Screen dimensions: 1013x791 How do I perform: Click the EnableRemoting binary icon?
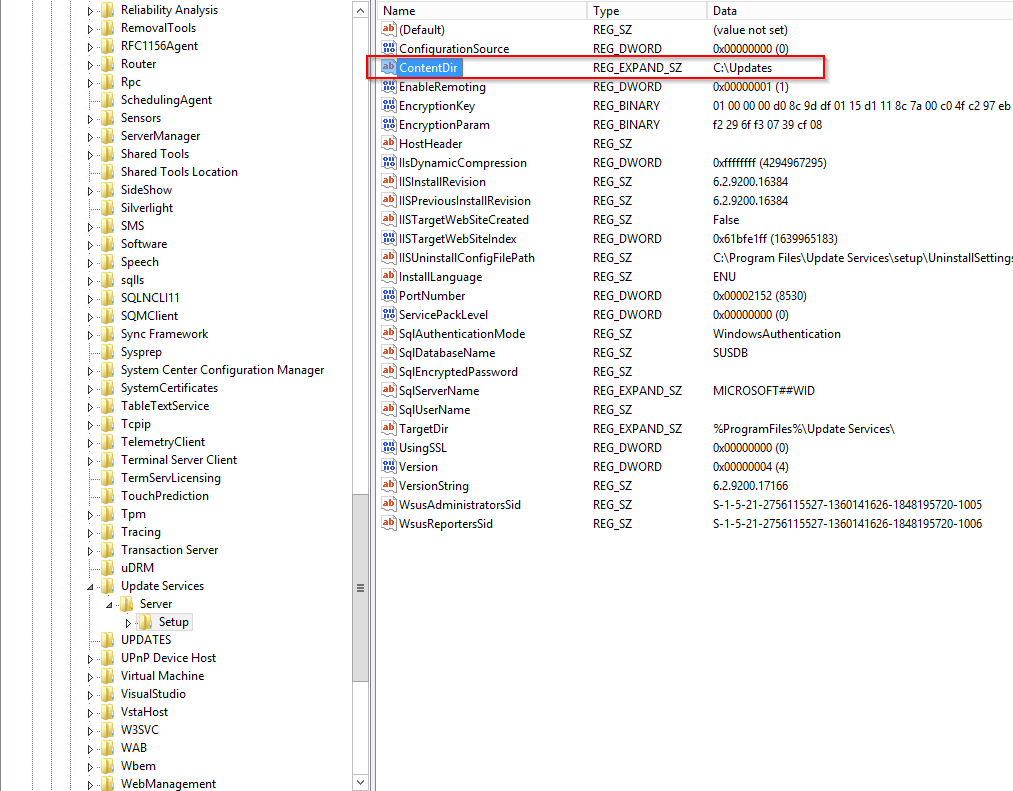coord(388,87)
